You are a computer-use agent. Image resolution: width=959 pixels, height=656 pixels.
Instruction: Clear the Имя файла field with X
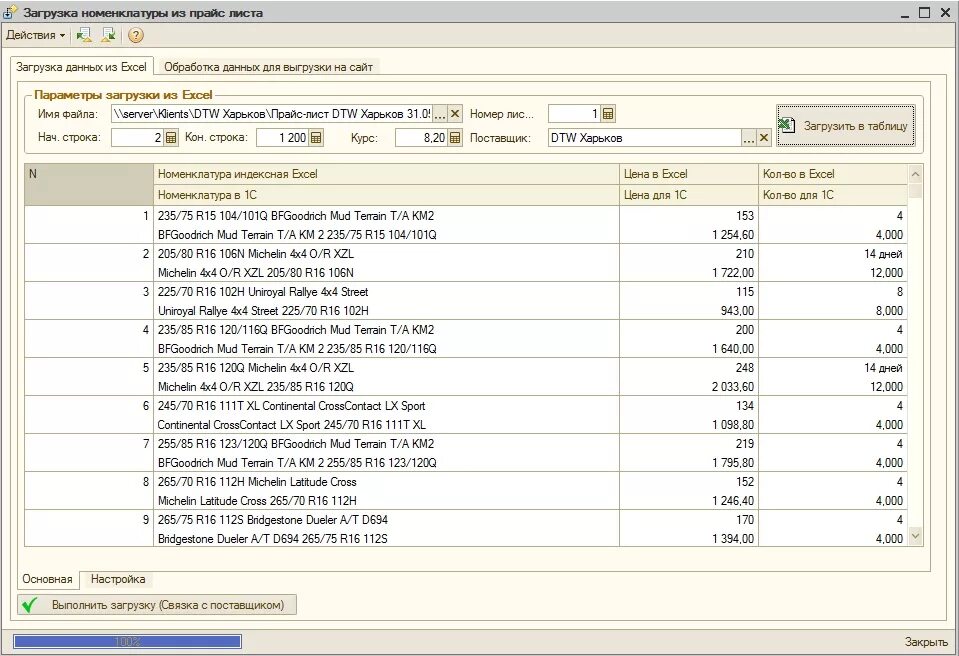(x=455, y=114)
